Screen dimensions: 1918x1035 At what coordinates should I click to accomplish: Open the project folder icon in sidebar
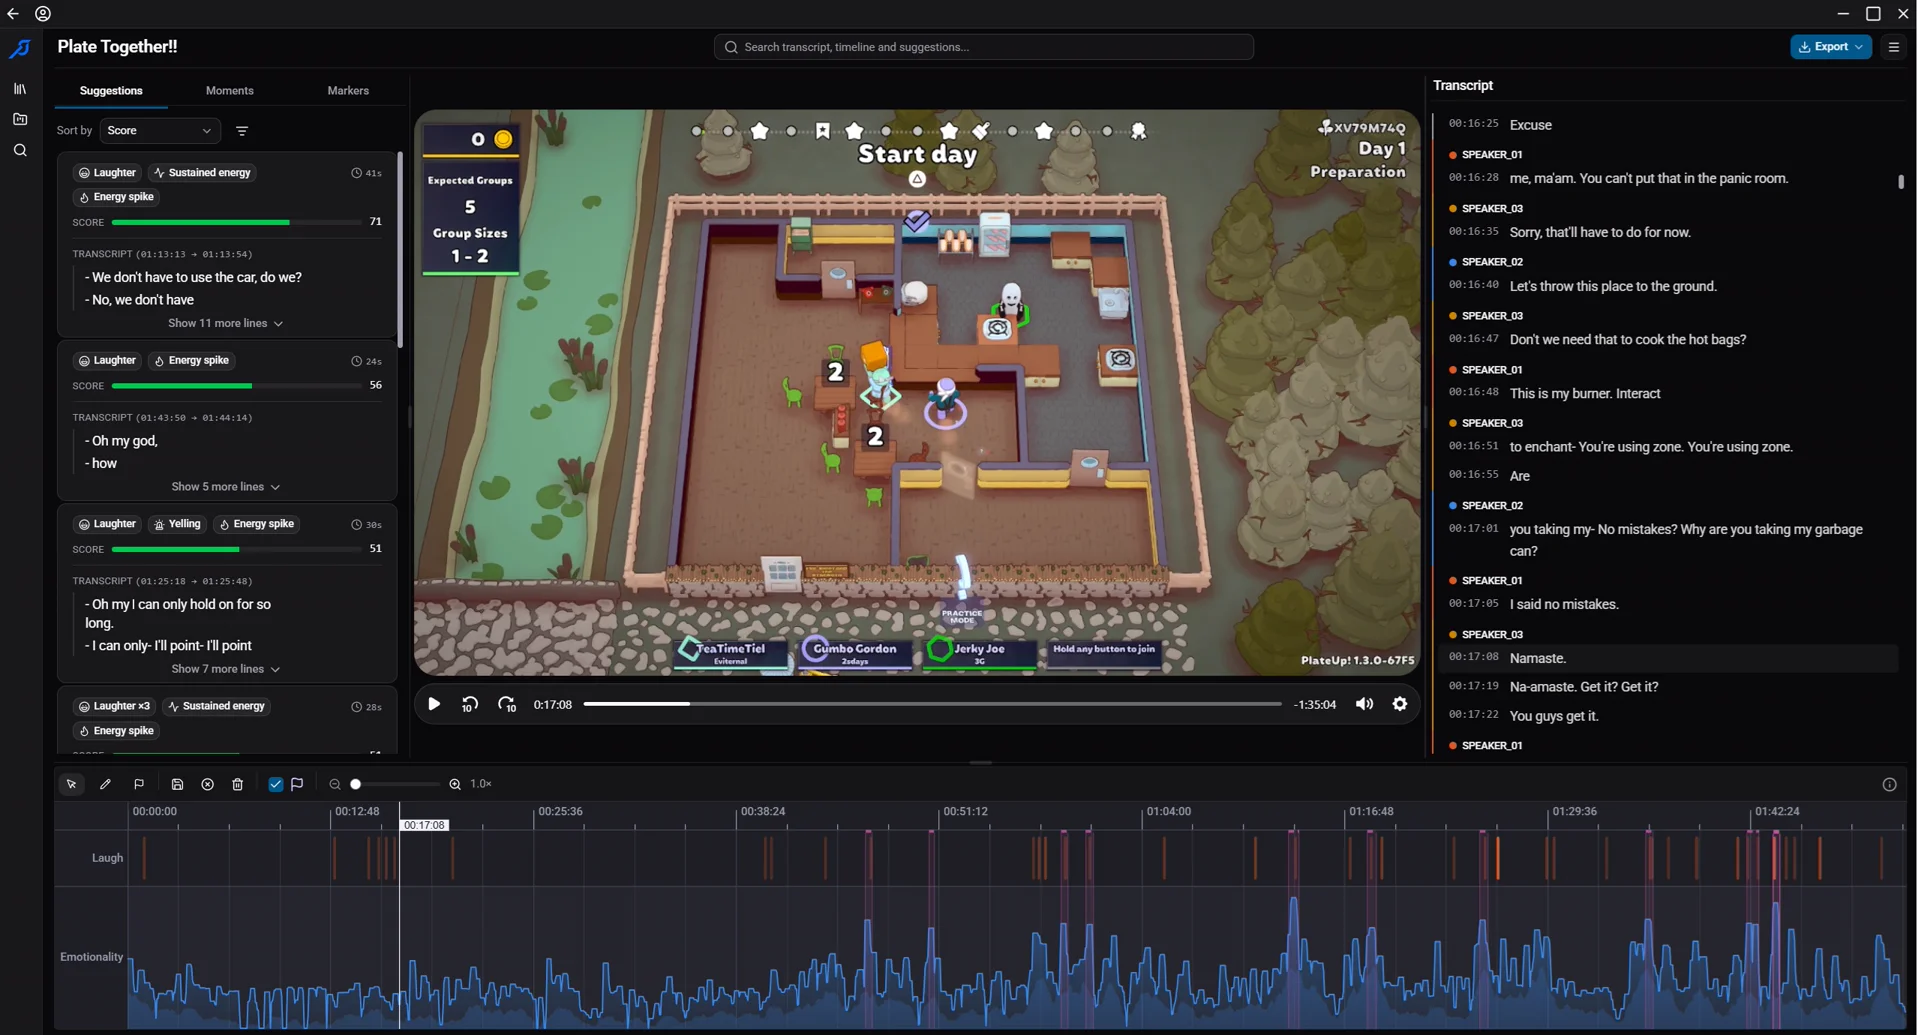pos(20,120)
